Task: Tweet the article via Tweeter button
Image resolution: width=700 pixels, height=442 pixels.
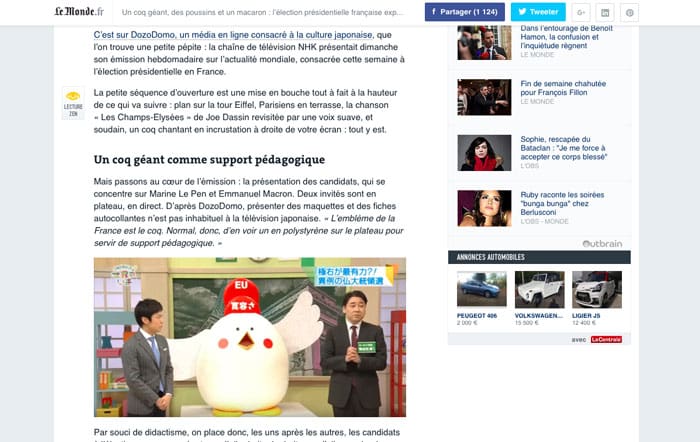Action: click(x=538, y=12)
